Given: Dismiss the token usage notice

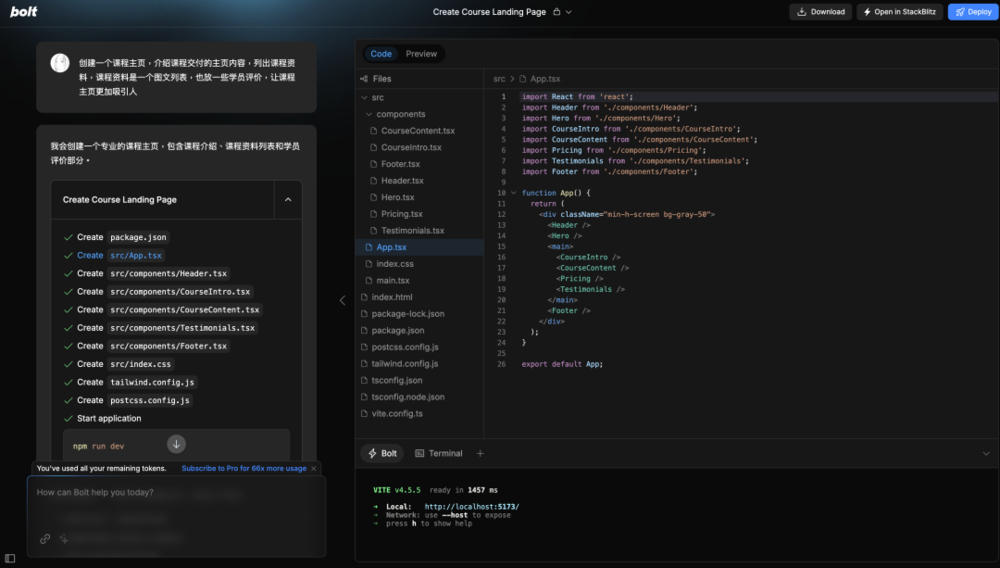Looking at the screenshot, I should pos(314,468).
